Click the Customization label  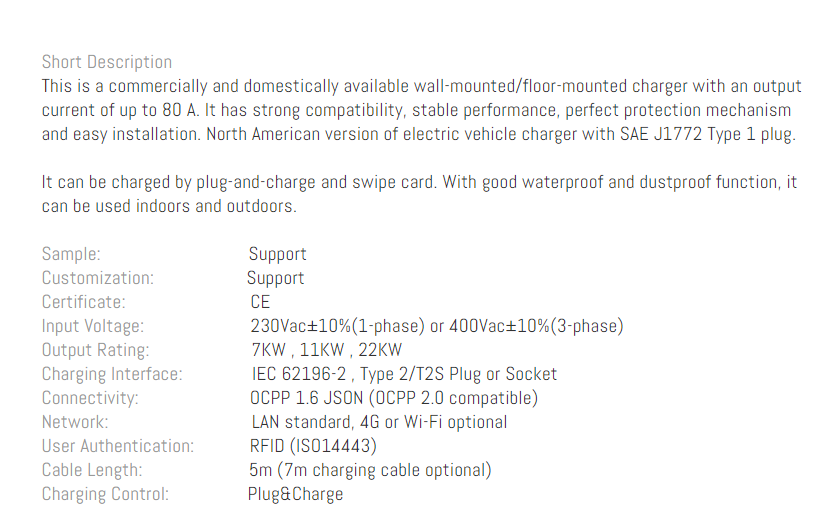click(98, 278)
